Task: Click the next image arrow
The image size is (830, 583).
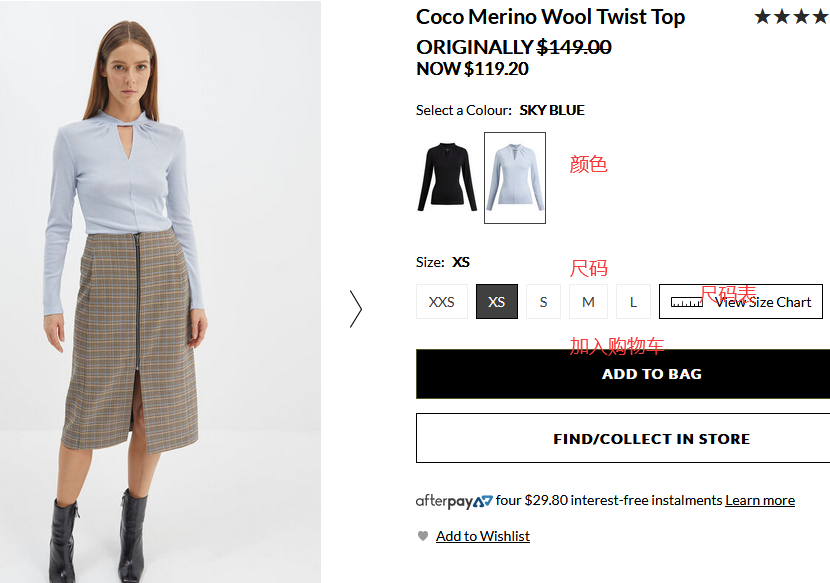Action: click(x=355, y=309)
